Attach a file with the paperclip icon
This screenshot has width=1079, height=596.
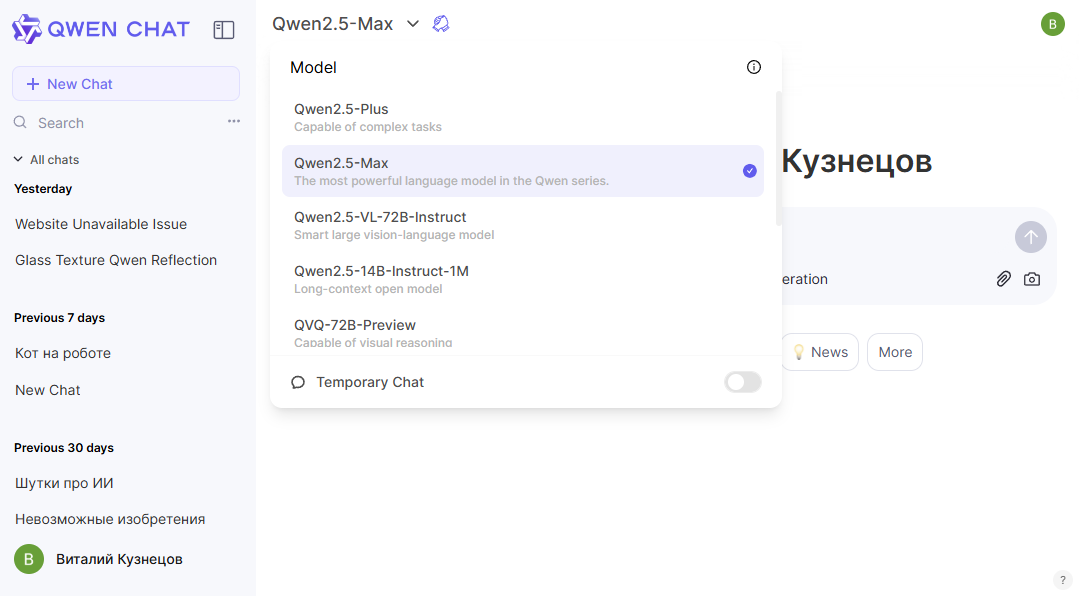click(x=1003, y=279)
